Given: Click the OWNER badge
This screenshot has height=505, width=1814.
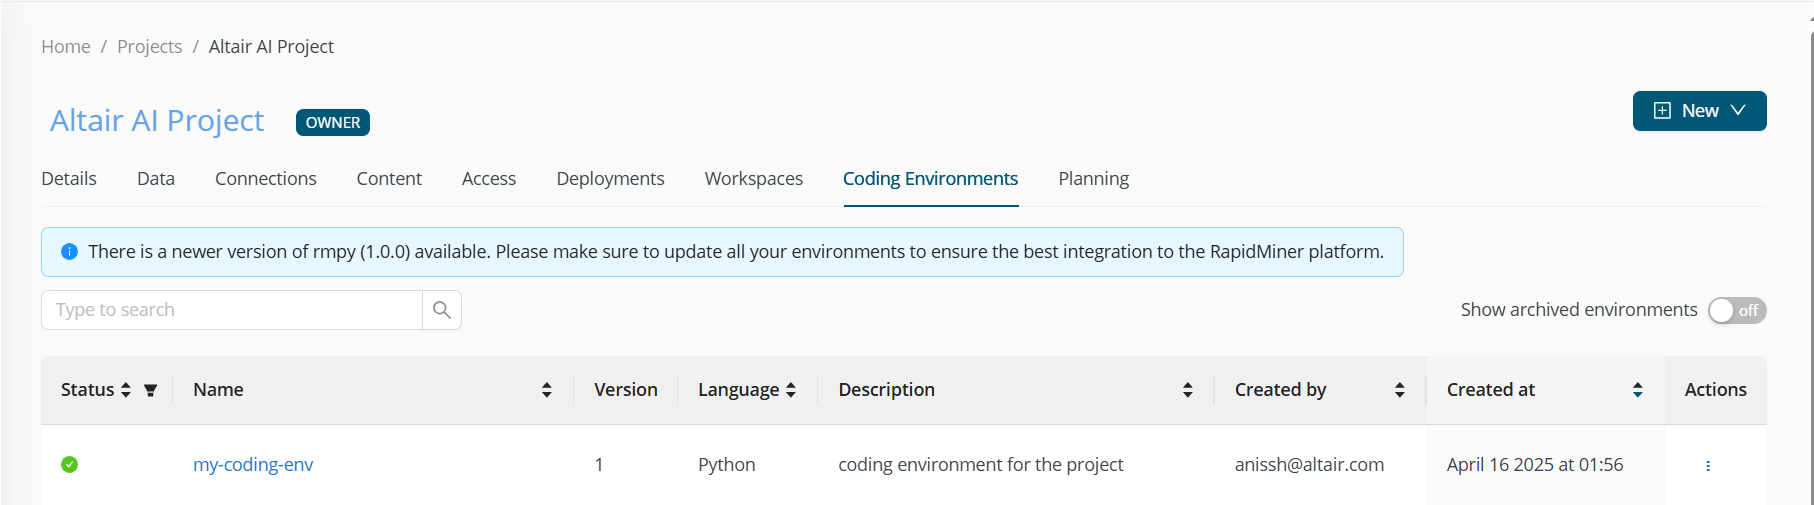Looking at the screenshot, I should pyautogui.click(x=333, y=122).
